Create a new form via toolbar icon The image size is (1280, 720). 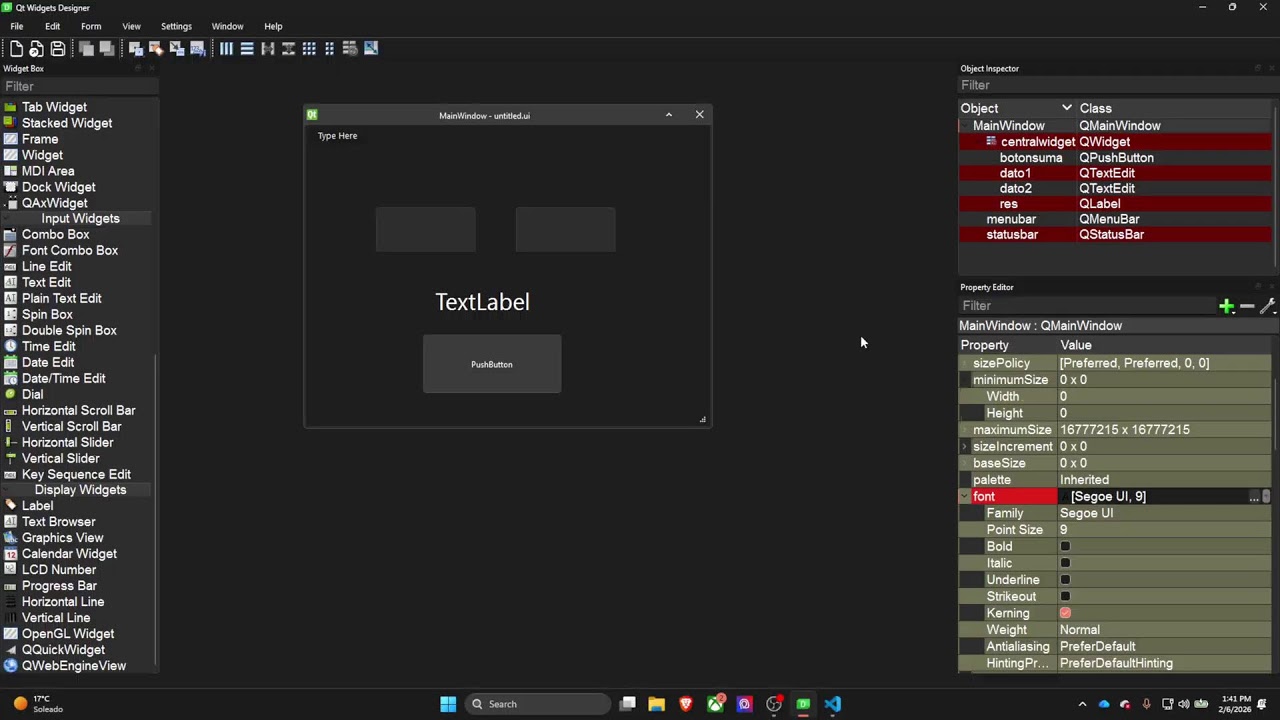(x=16, y=48)
